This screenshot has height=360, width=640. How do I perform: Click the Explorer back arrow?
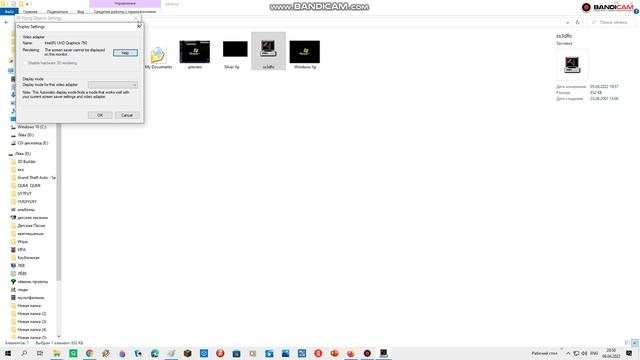pyautogui.click(x=6, y=22)
